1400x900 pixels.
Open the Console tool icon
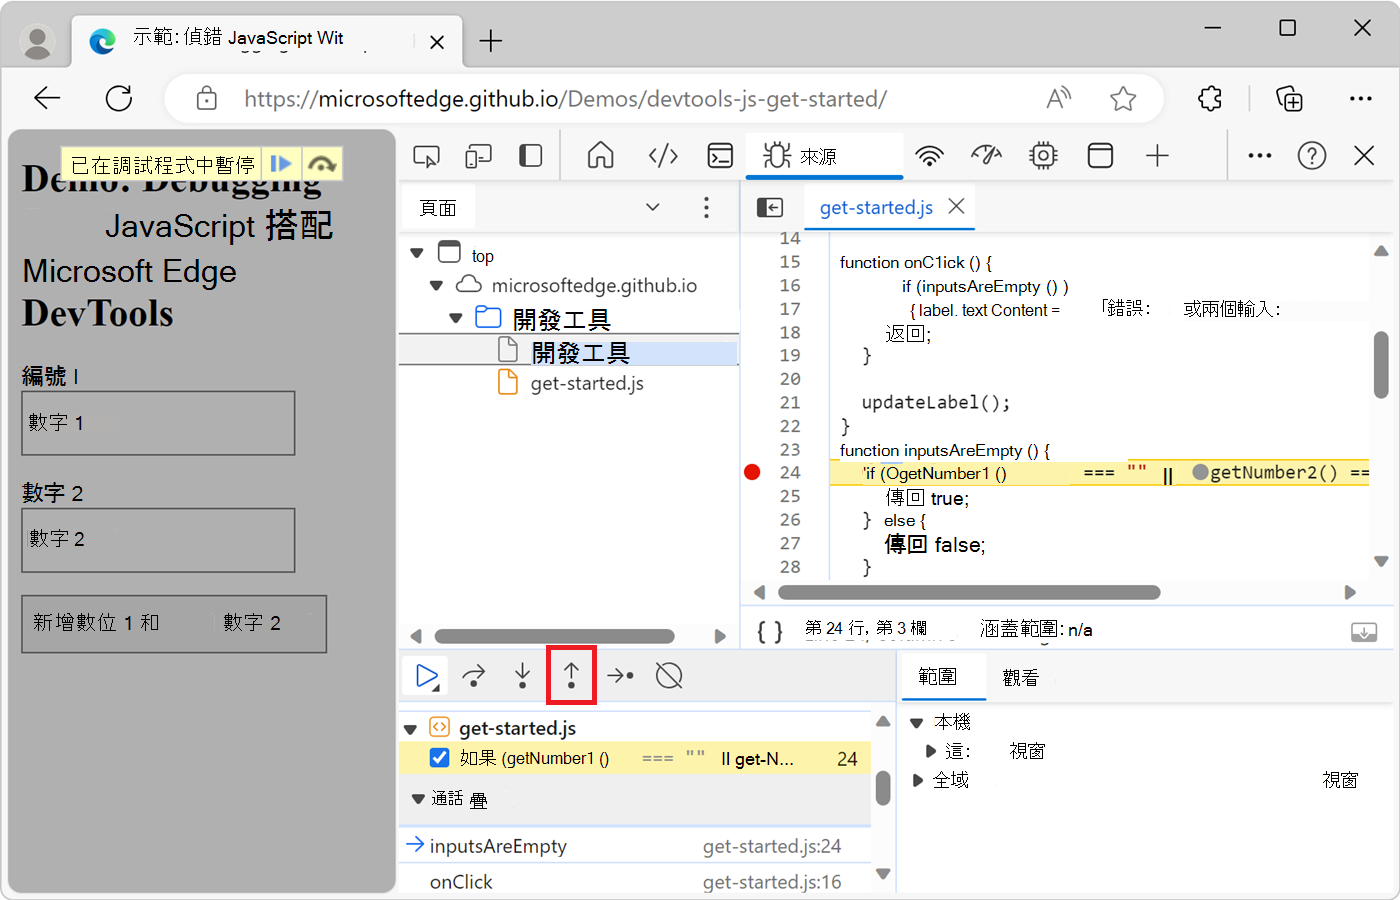[x=720, y=156]
